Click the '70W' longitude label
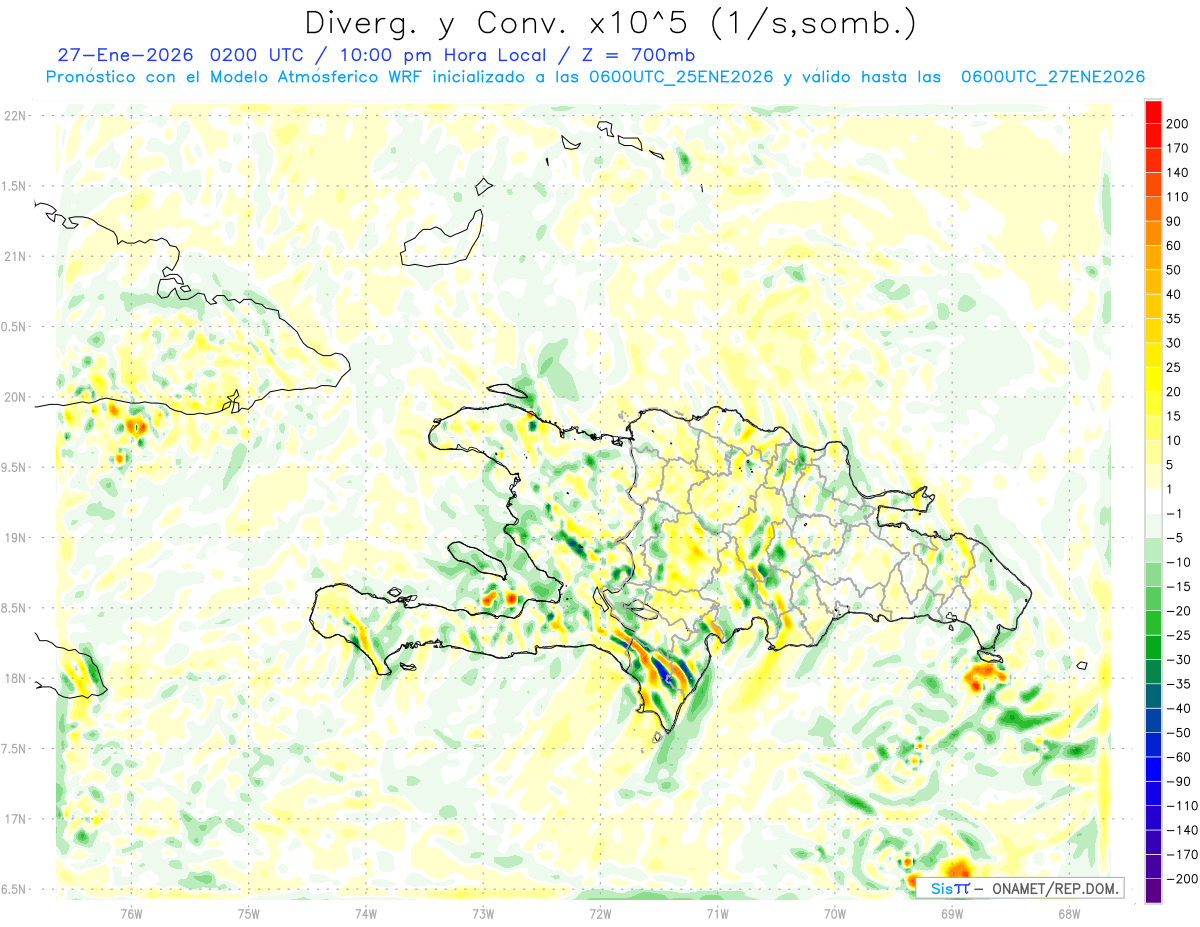The image size is (1200, 927). [834, 913]
